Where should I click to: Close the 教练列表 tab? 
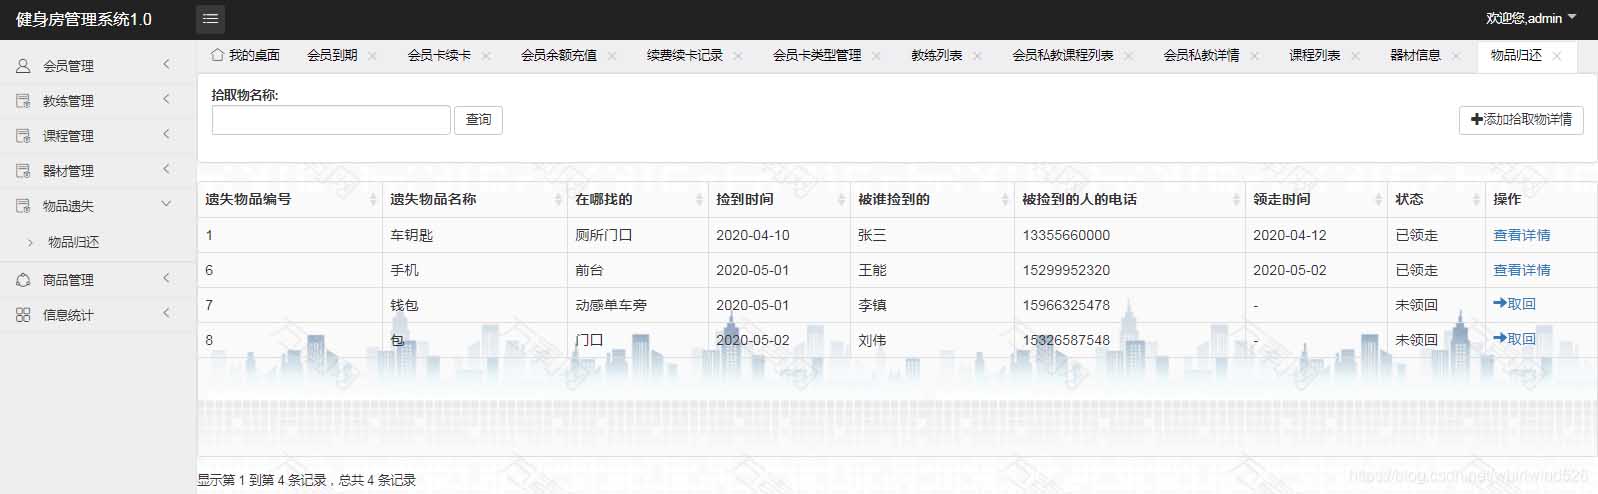click(978, 56)
